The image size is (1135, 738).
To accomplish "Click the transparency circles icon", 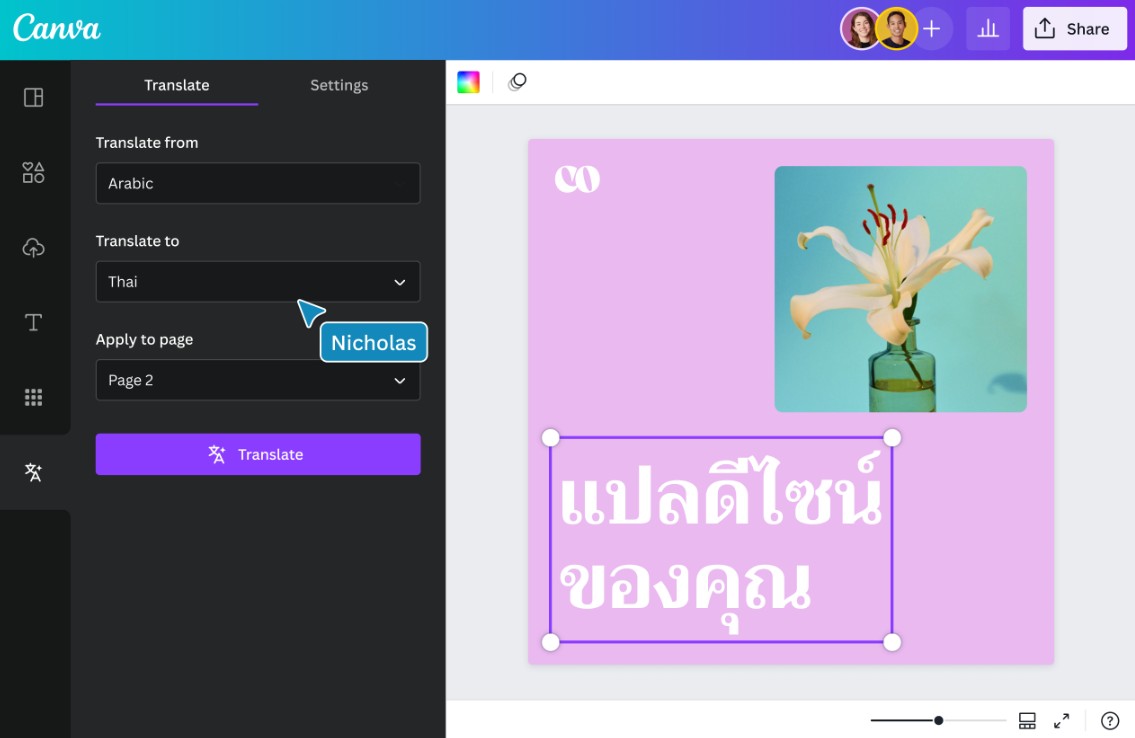I will pos(517,83).
